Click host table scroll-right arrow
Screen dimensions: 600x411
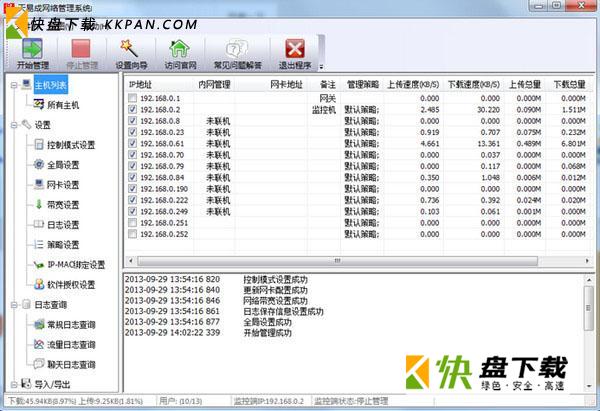pyautogui.click(x=587, y=261)
